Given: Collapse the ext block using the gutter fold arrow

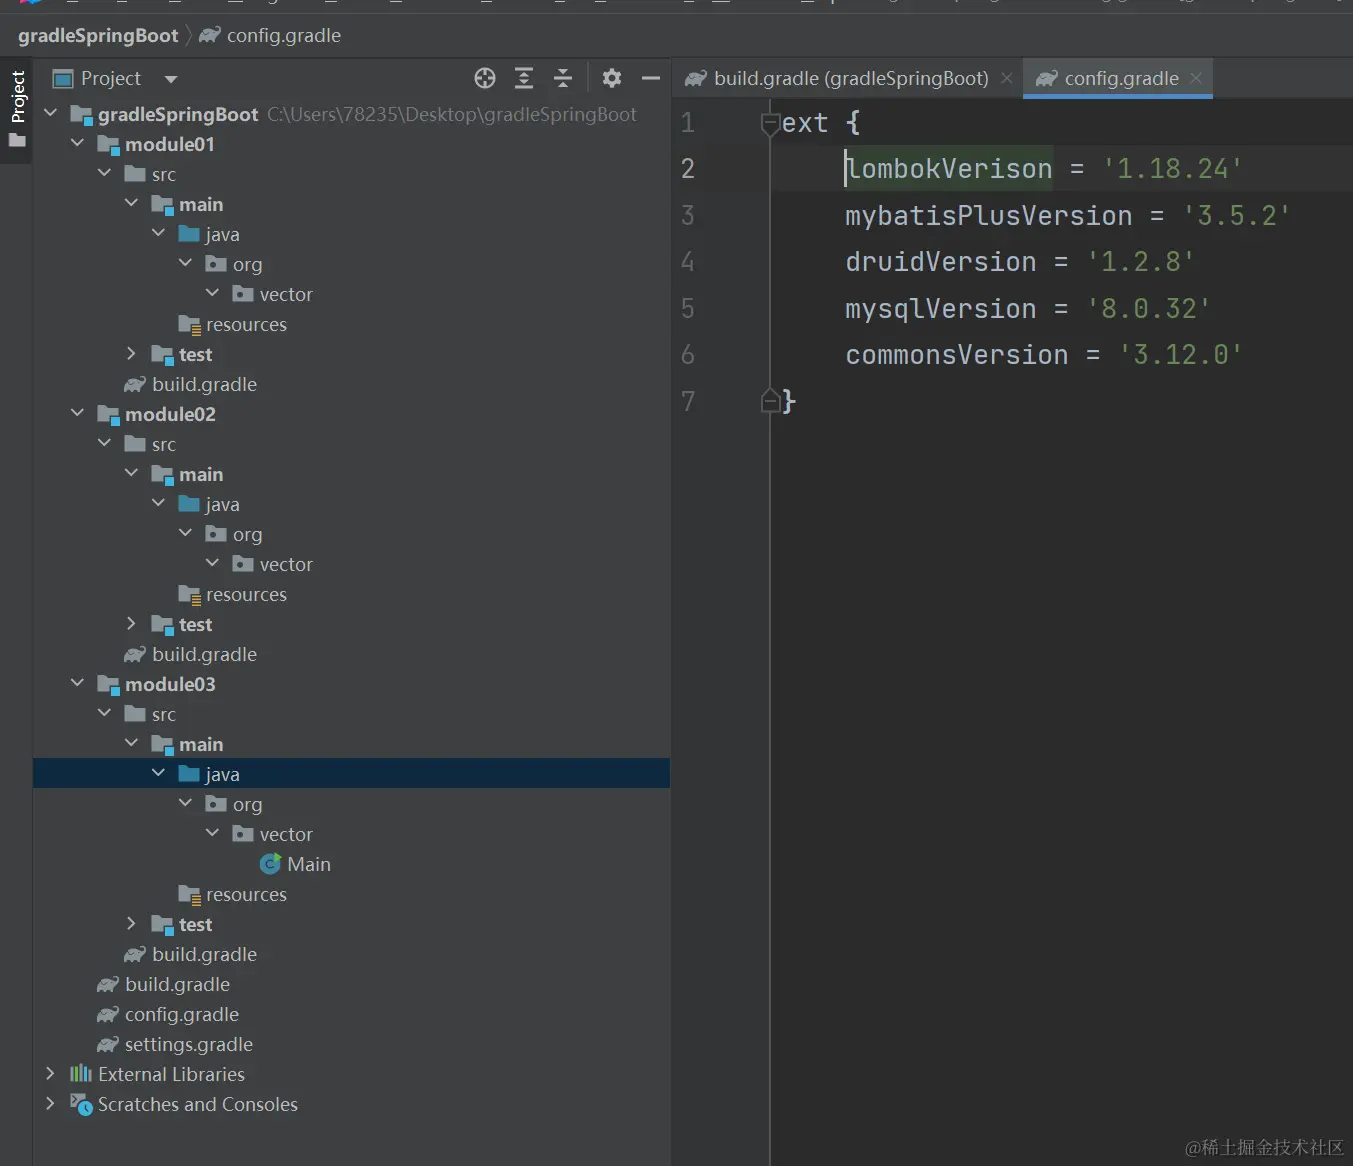Looking at the screenshot, I should tap(770, 122).
